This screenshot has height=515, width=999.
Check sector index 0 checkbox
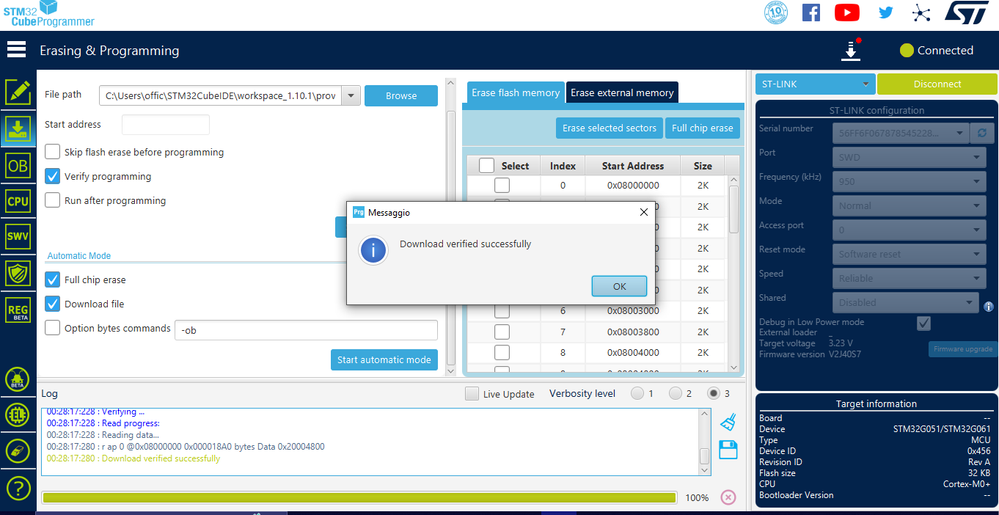tap(502, 185)
